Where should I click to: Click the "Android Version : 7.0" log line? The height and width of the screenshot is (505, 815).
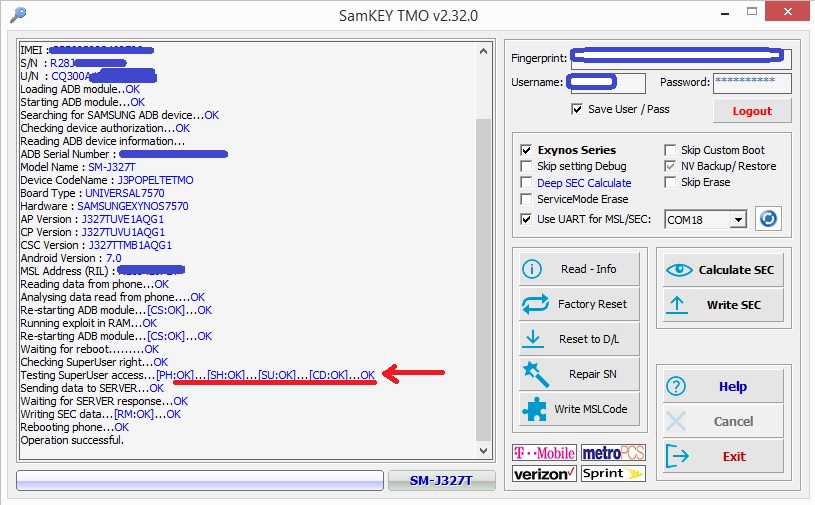(x=71, y=258)
